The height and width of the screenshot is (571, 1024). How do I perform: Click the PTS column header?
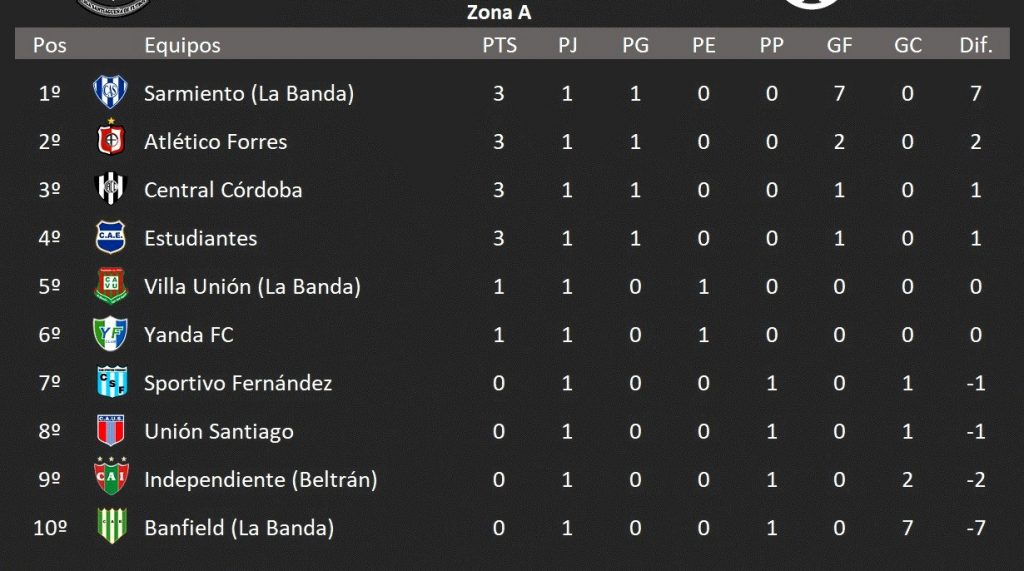pos(500,45)
